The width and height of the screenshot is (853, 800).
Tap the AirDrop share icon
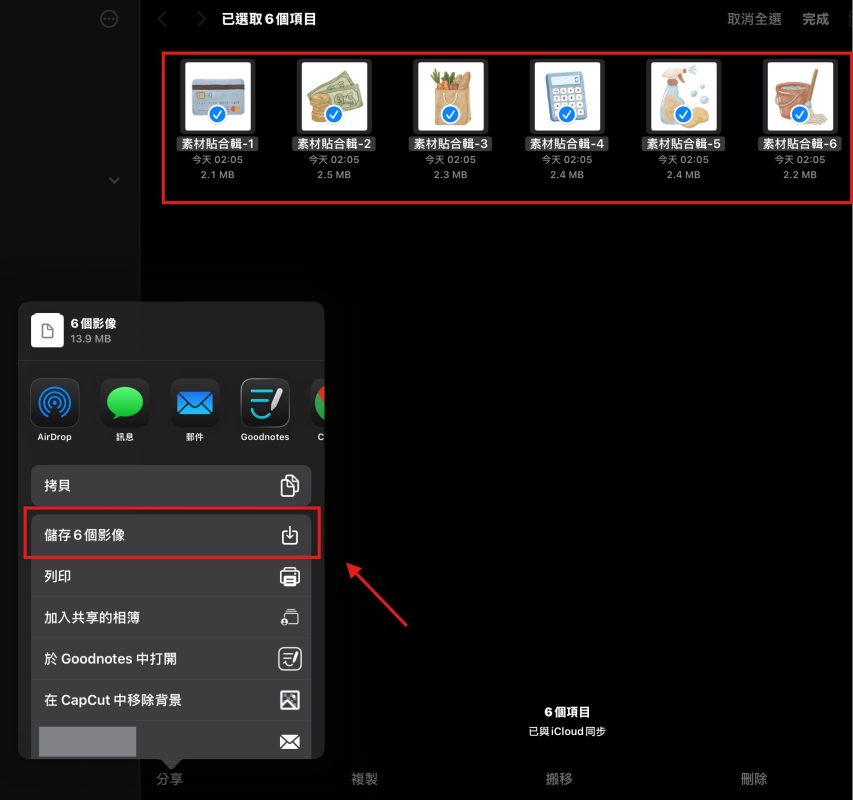pyautogui.click(x=55, y=403)
